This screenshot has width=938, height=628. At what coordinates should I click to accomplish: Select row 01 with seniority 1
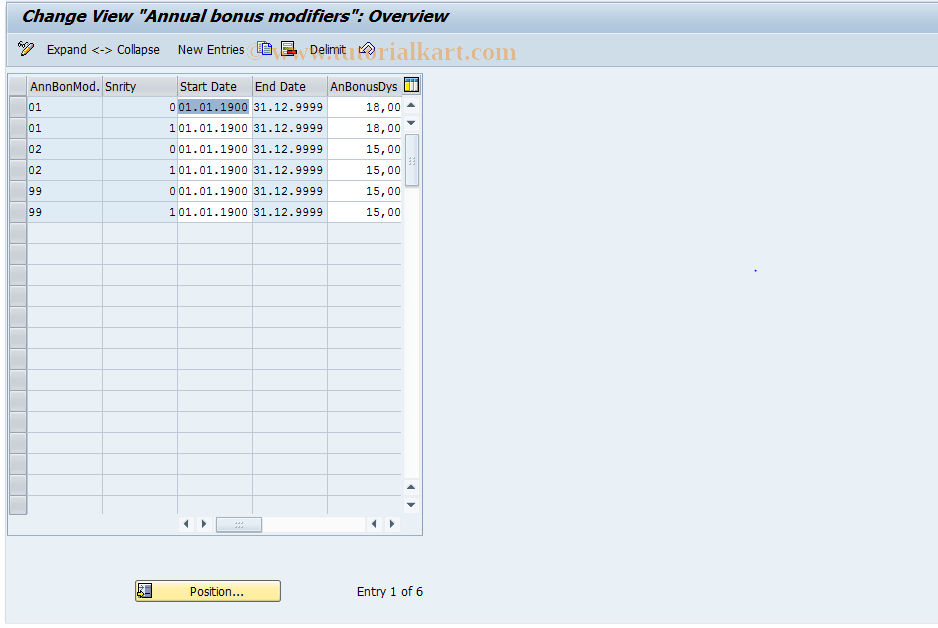tap(18, 128)
